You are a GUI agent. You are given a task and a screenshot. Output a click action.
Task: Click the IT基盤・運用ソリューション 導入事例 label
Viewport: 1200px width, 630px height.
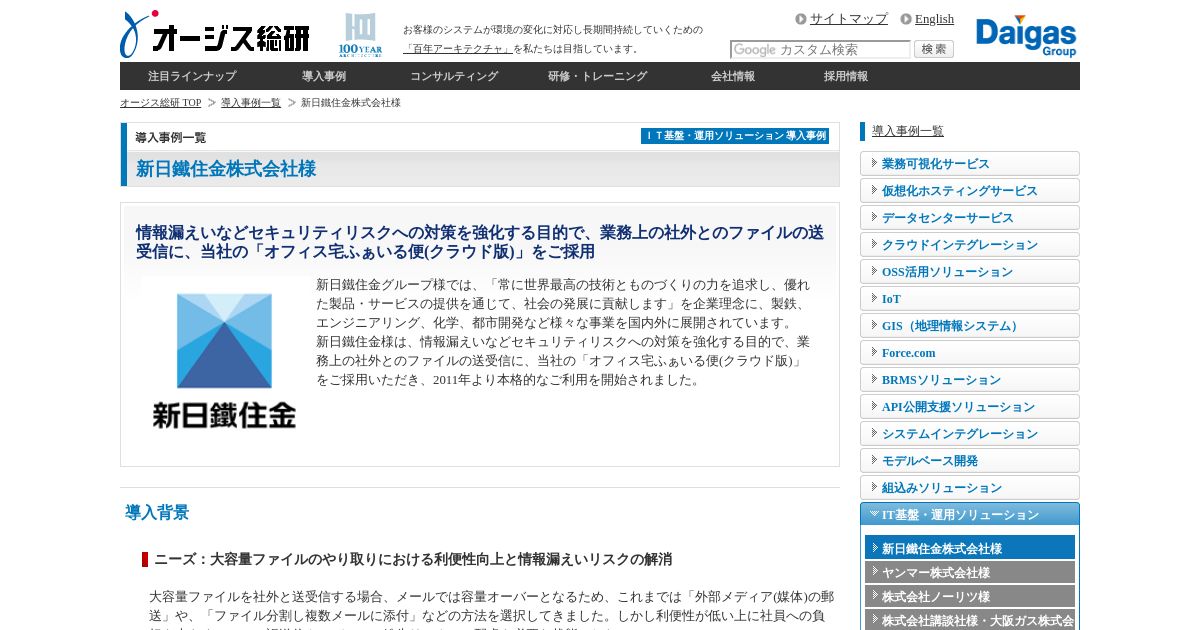735,136
